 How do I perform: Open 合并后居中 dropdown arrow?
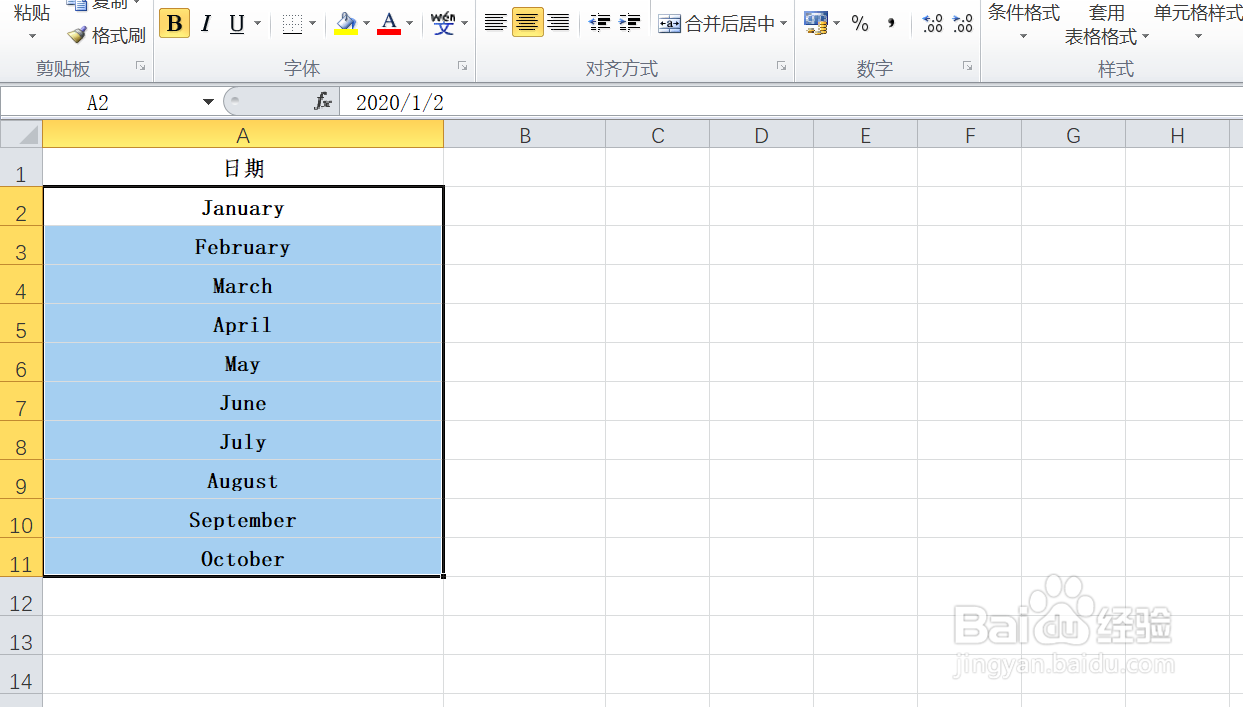[x=783, y=23]
